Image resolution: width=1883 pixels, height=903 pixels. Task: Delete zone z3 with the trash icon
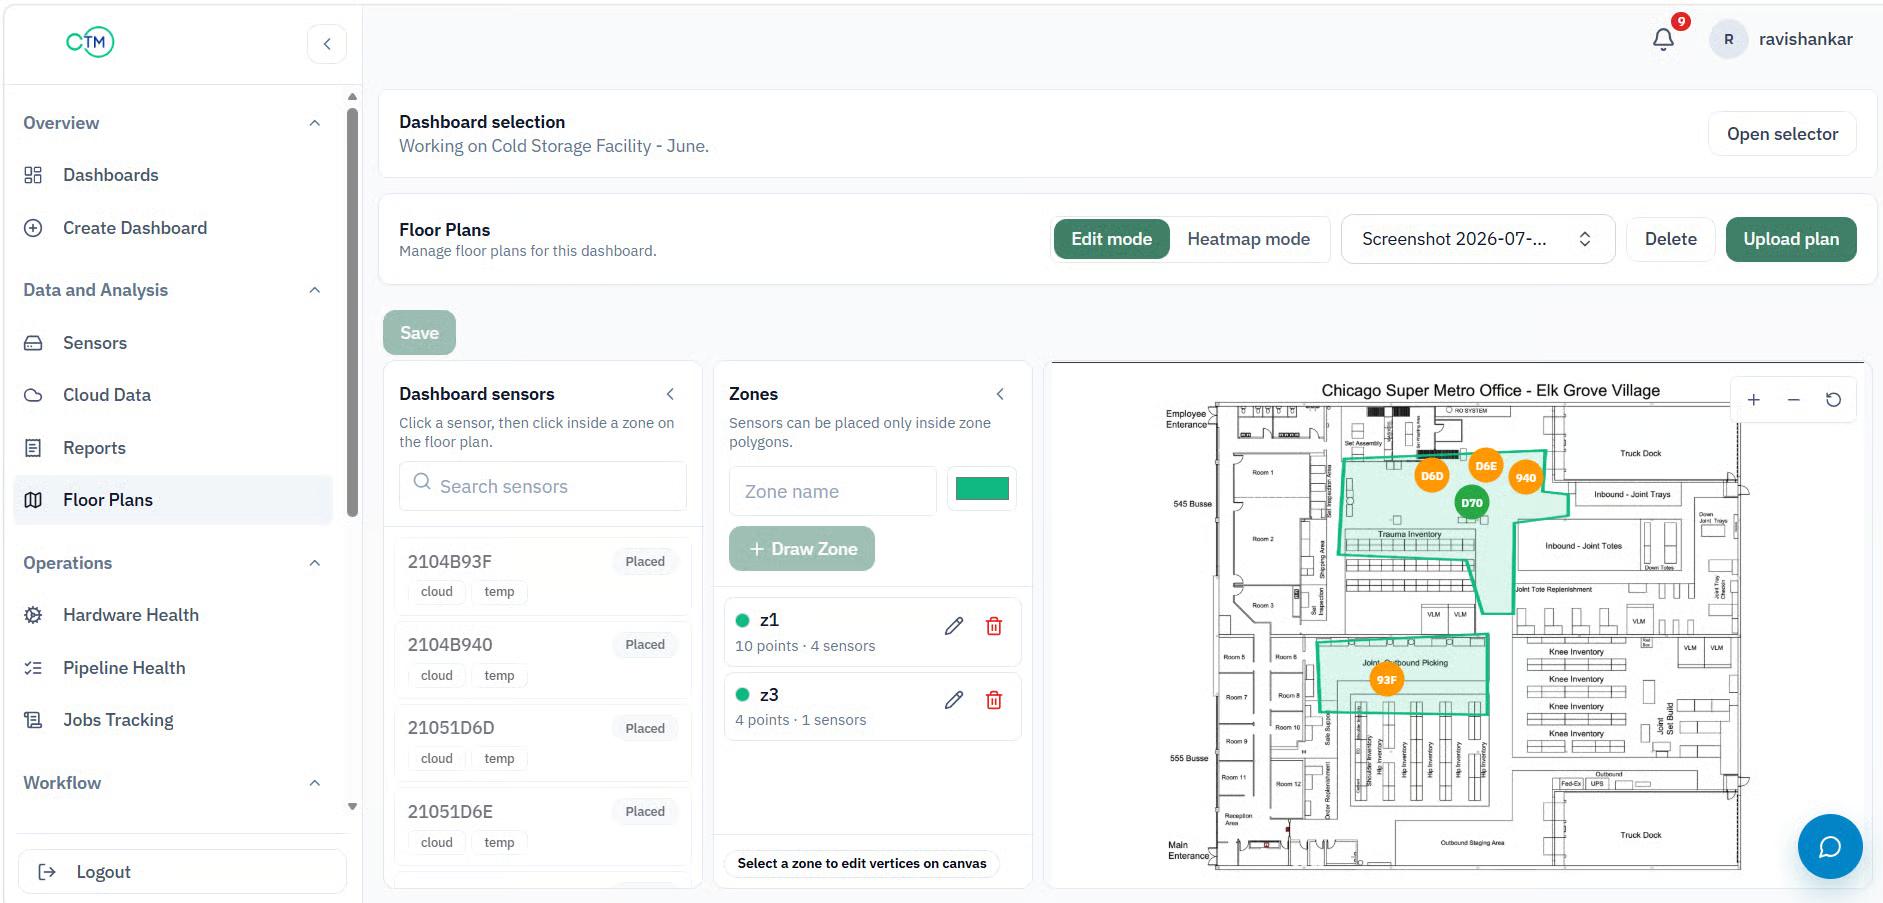994,700
